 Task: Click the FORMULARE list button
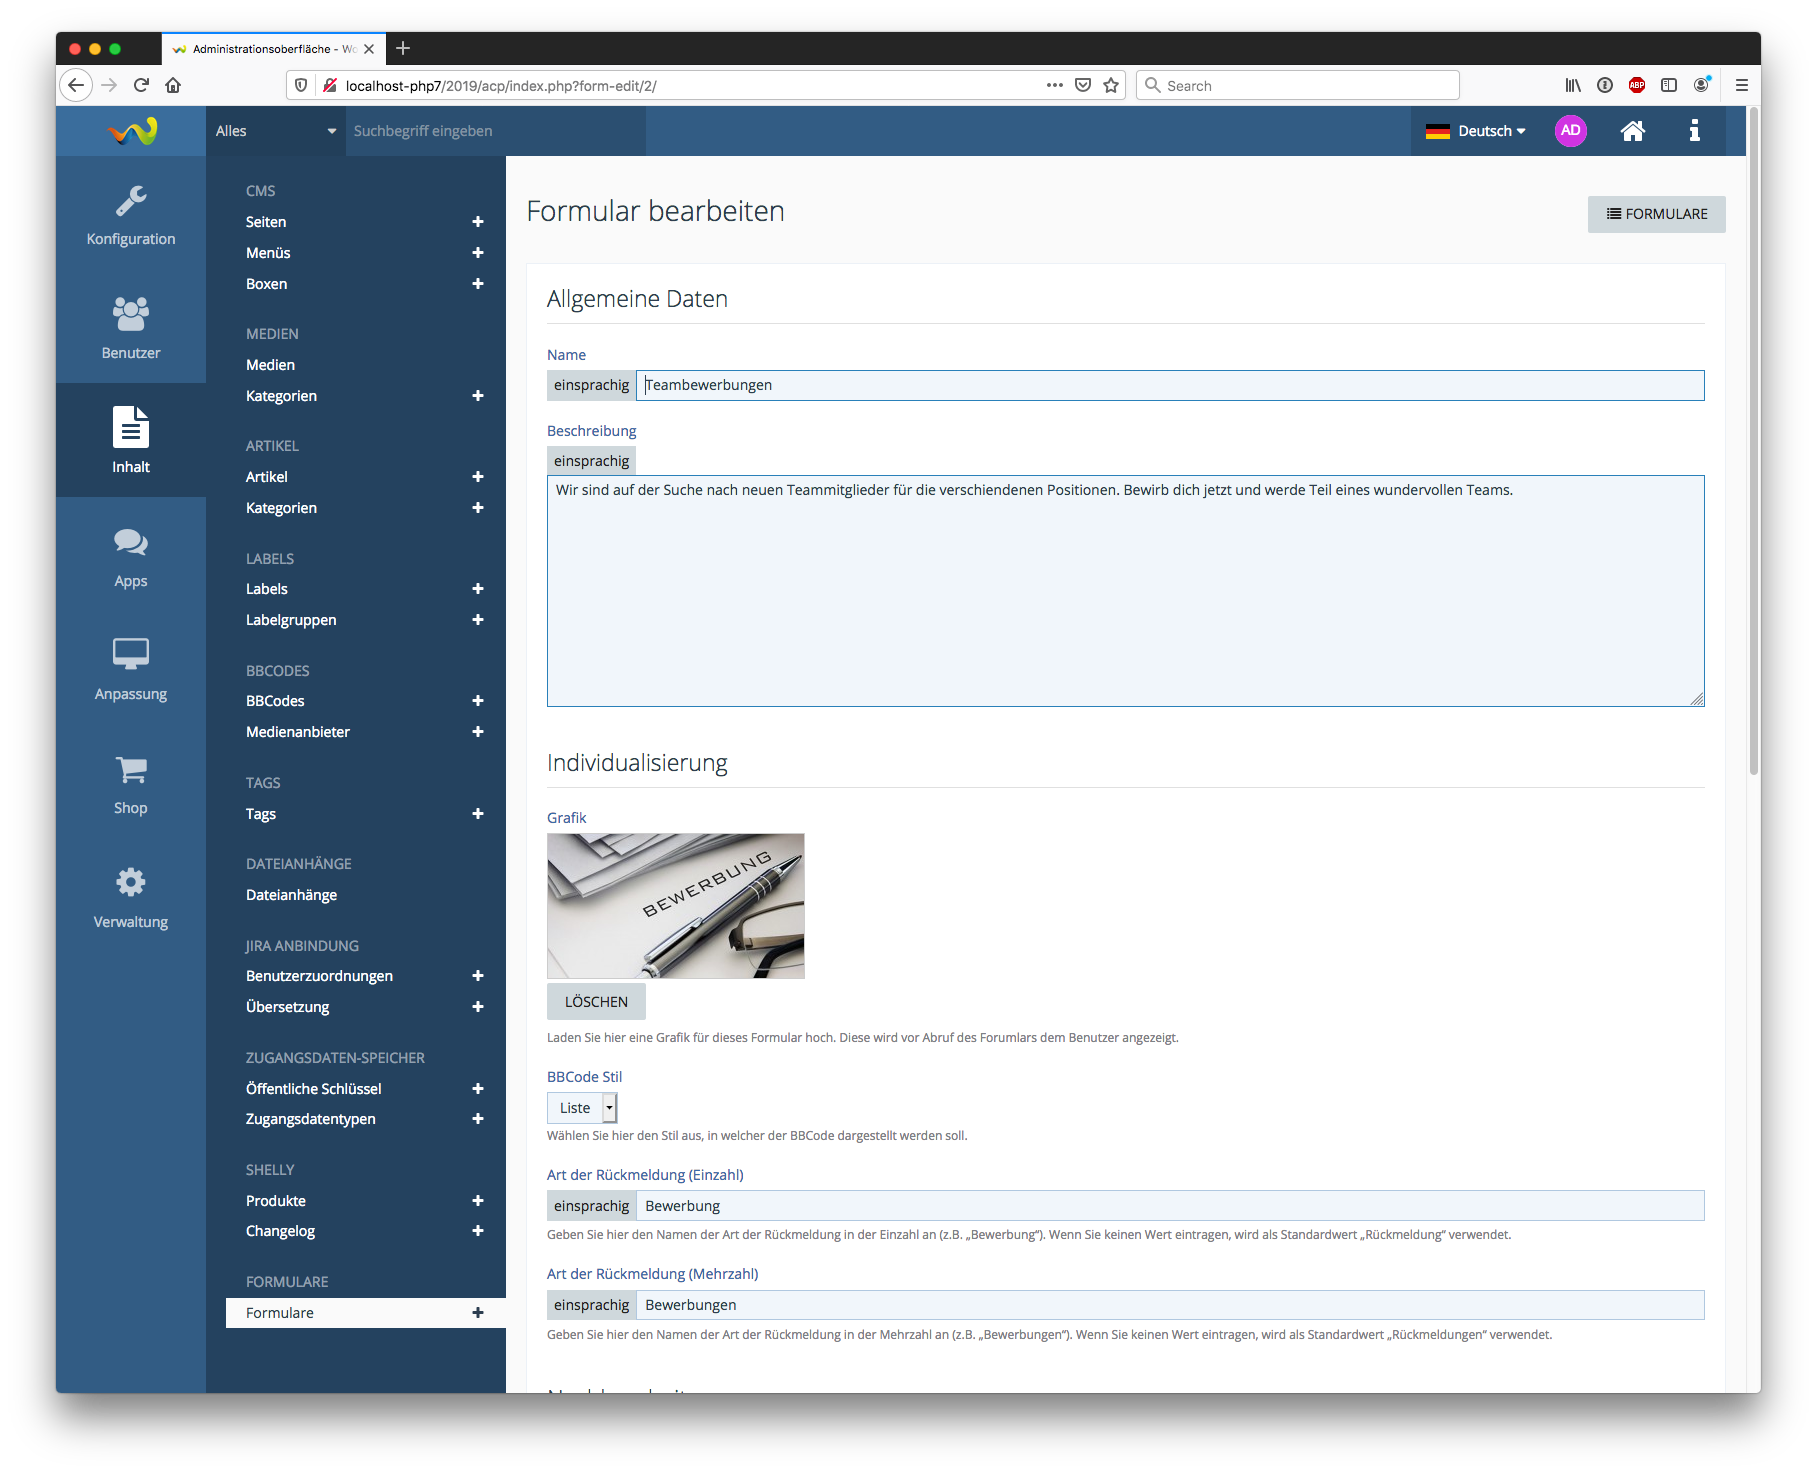click(x=1656, y=214)
